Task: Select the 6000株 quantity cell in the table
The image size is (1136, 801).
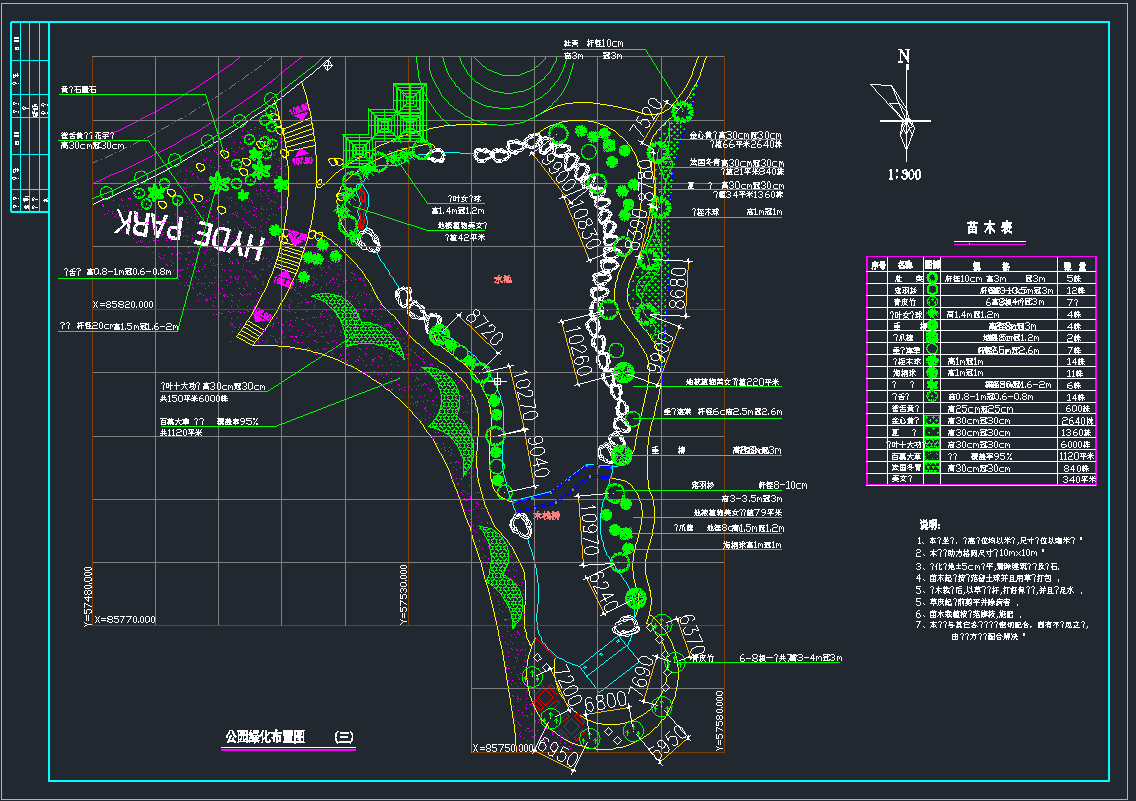Action: coord(1078,444)
